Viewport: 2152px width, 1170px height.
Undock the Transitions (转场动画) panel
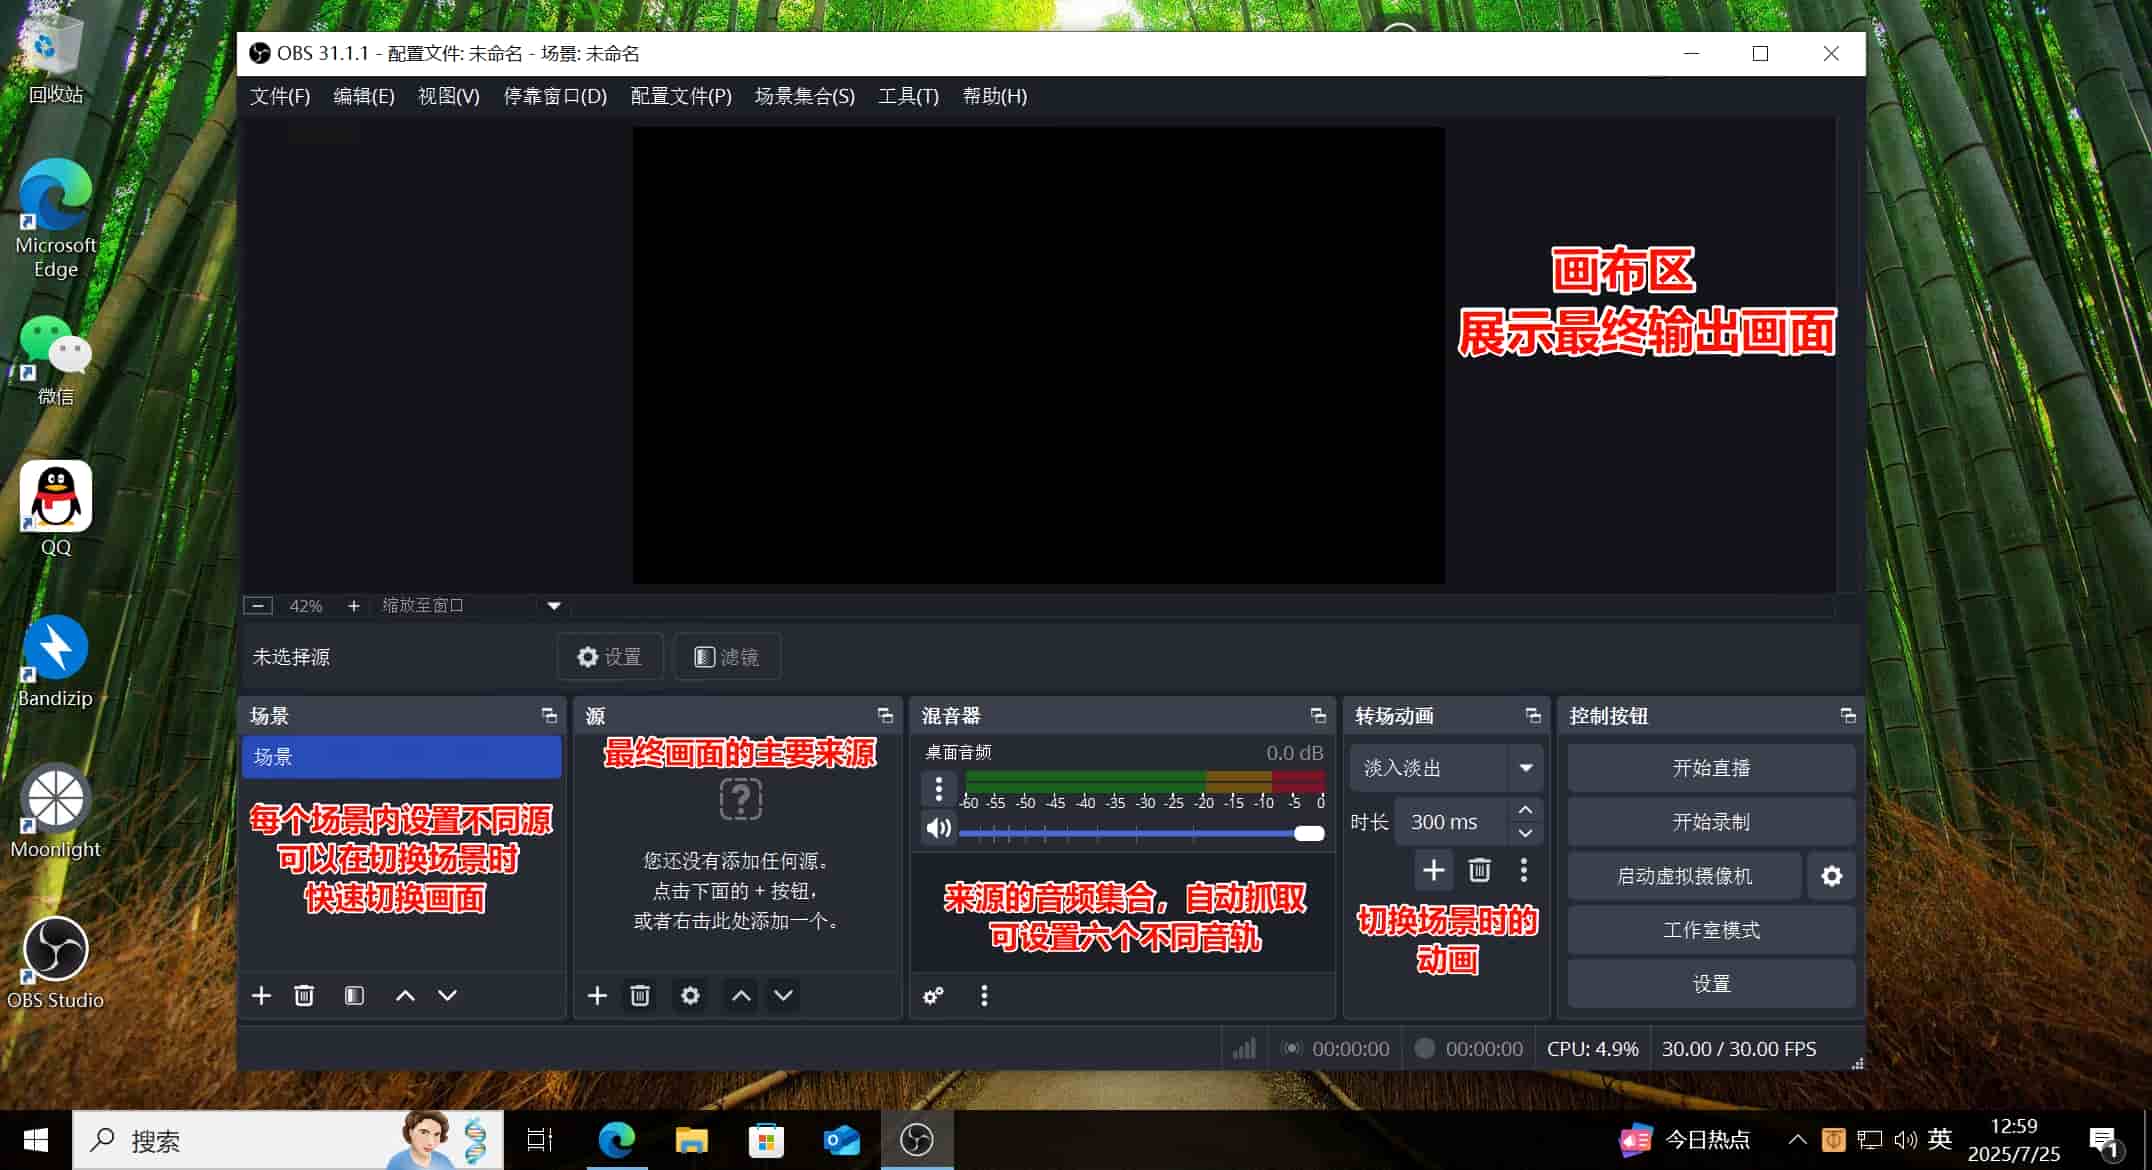[1533, 715]
